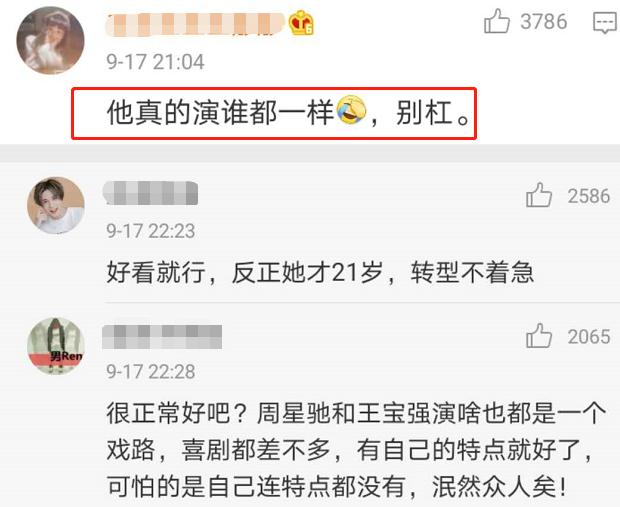The width and height of the screenshot is (620, 507).
Task: Click the crown badge beside the top username
Action: tap(301, 23)
